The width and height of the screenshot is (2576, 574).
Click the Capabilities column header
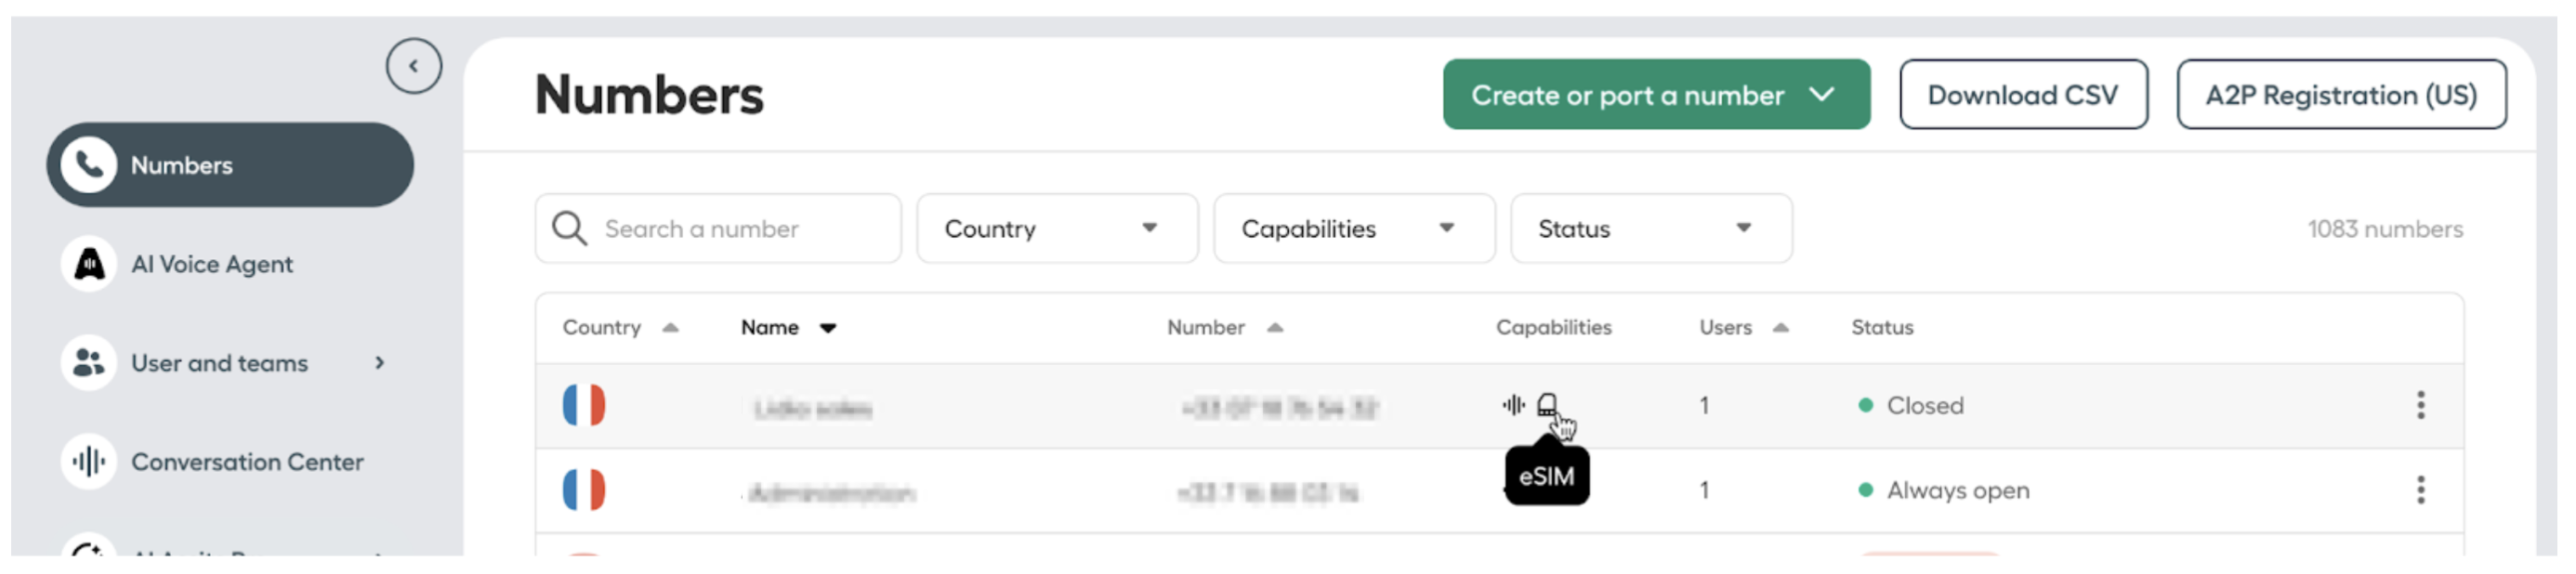(1553, 328)
